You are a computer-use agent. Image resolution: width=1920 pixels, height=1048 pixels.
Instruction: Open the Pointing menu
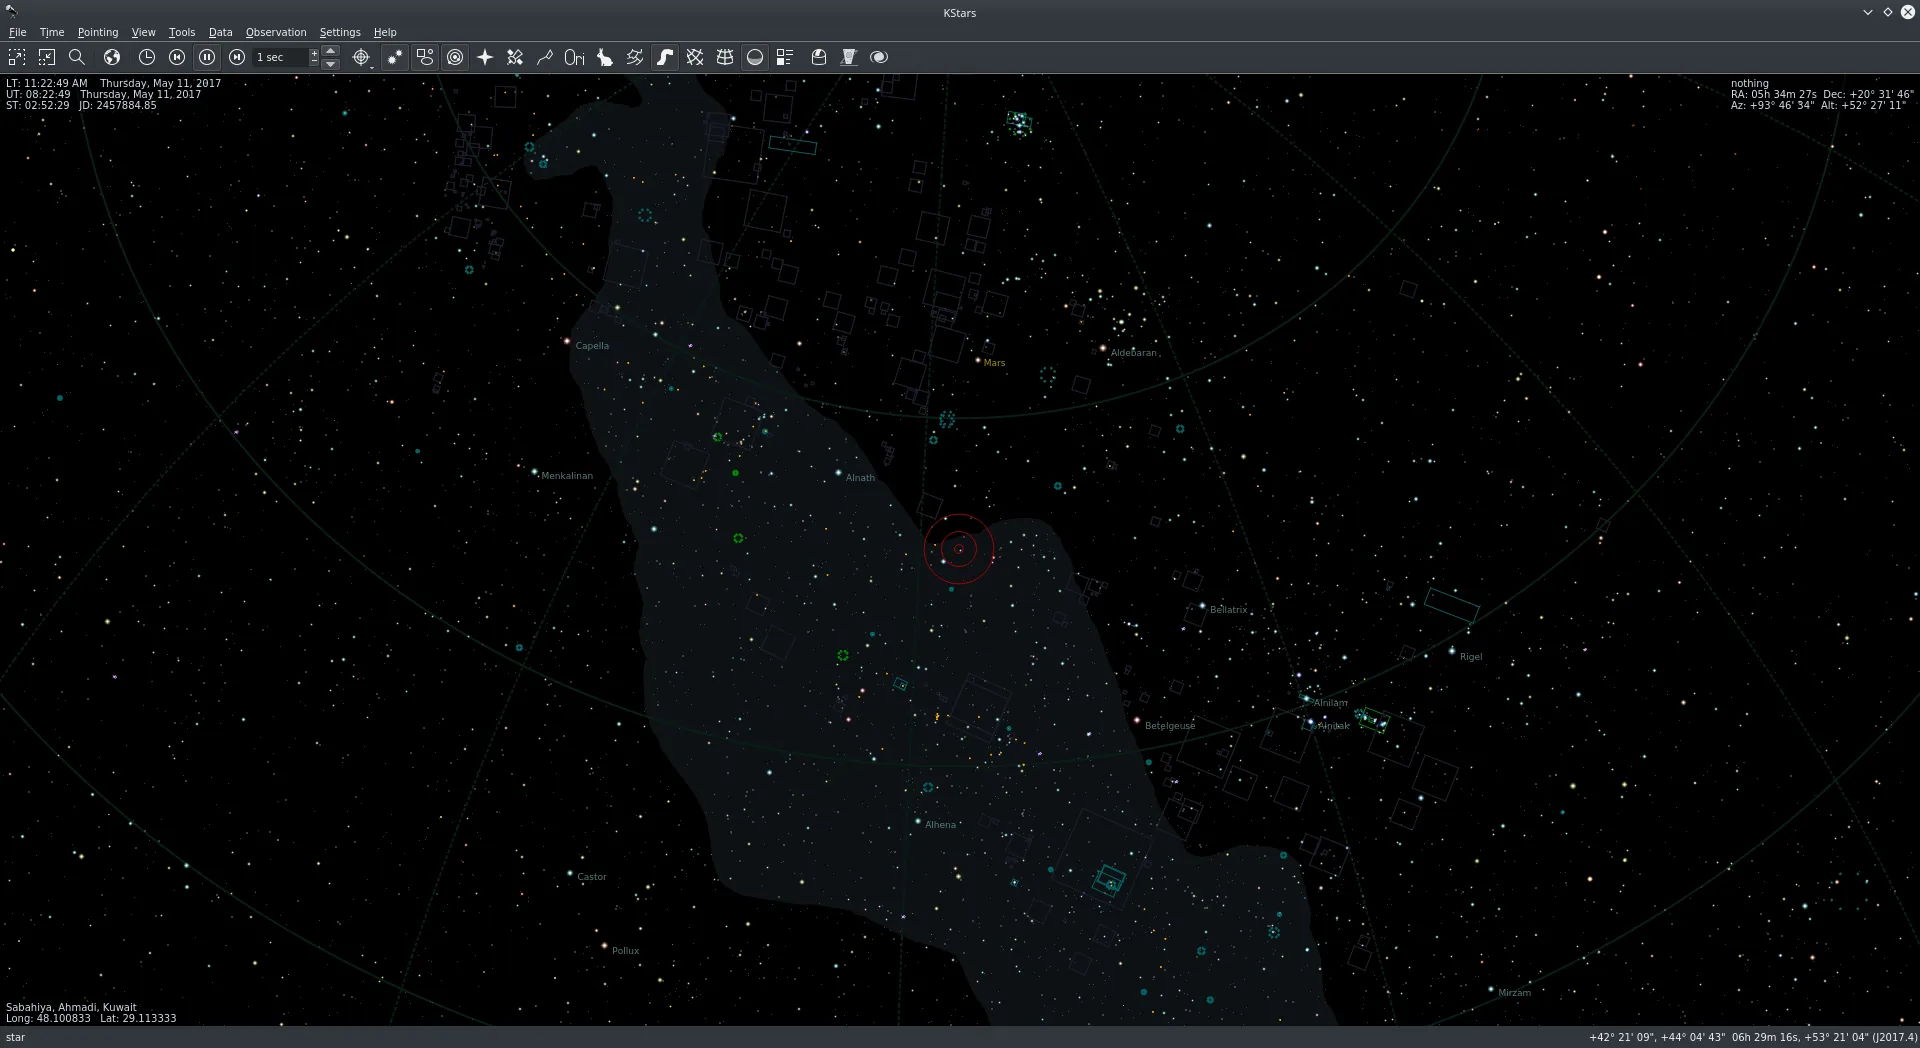click(x=97, y=32)
